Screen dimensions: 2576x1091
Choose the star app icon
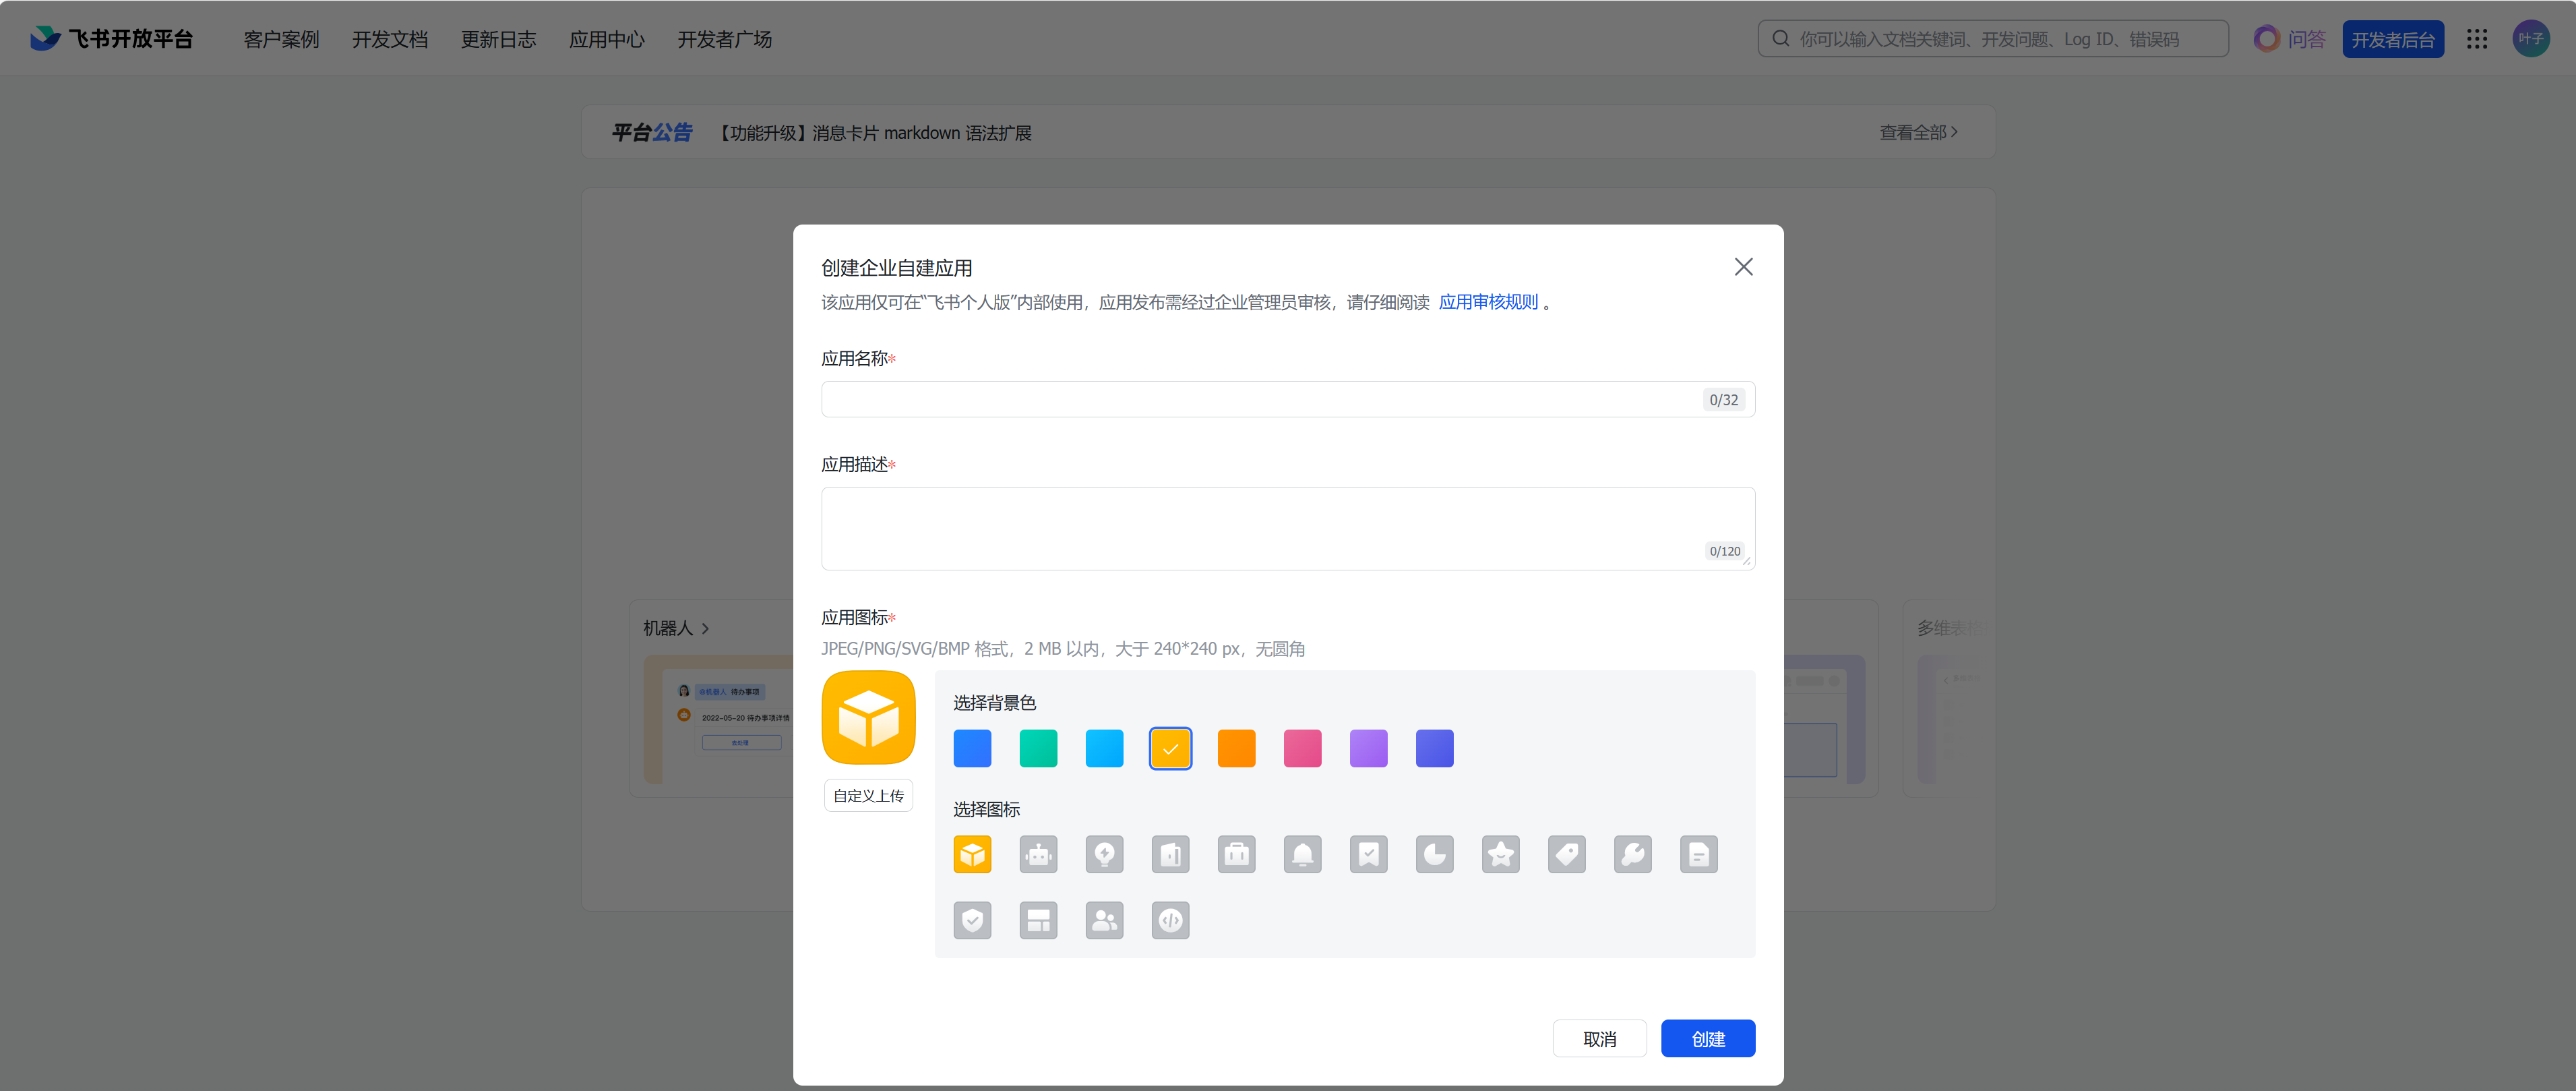pos(1500,855)
